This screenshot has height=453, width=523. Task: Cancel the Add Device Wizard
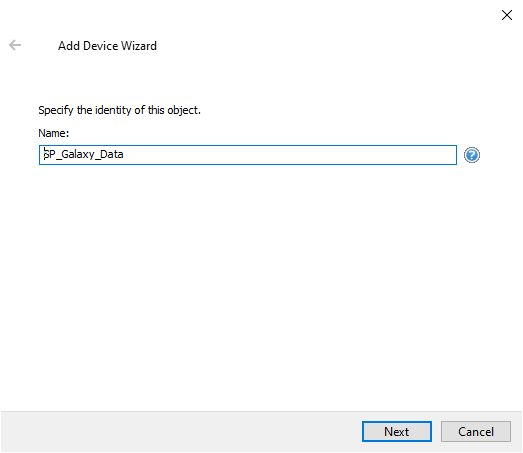pyautogui.click(x=476, y=431)
